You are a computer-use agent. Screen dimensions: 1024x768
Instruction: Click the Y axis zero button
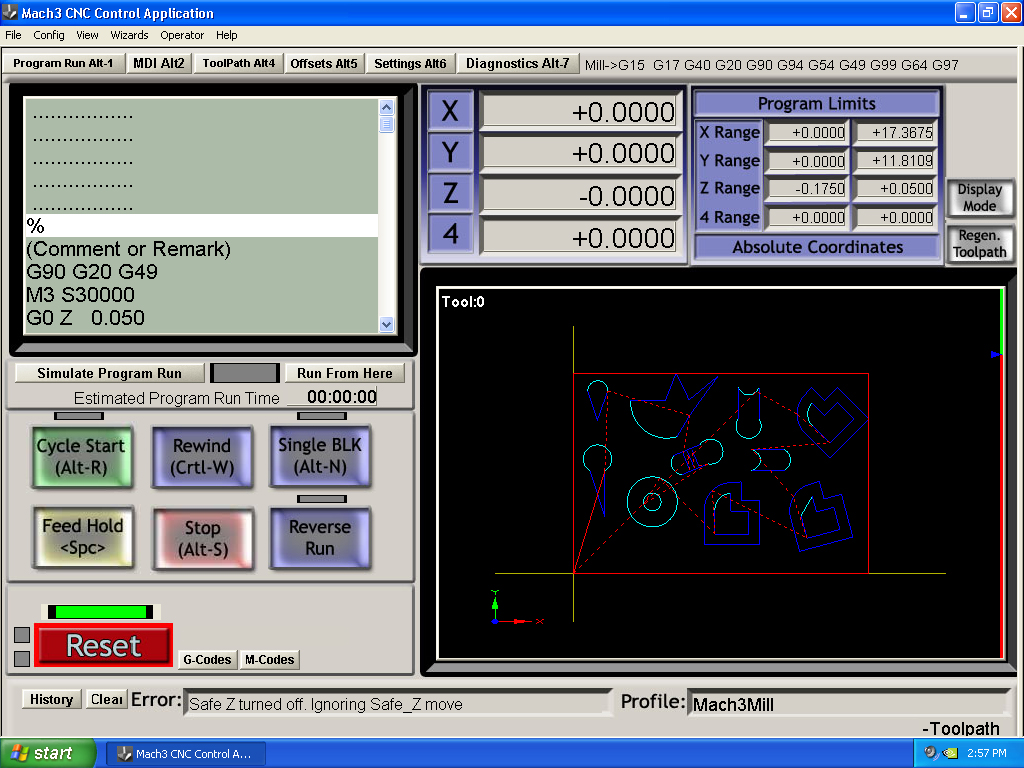click(450, 153)
